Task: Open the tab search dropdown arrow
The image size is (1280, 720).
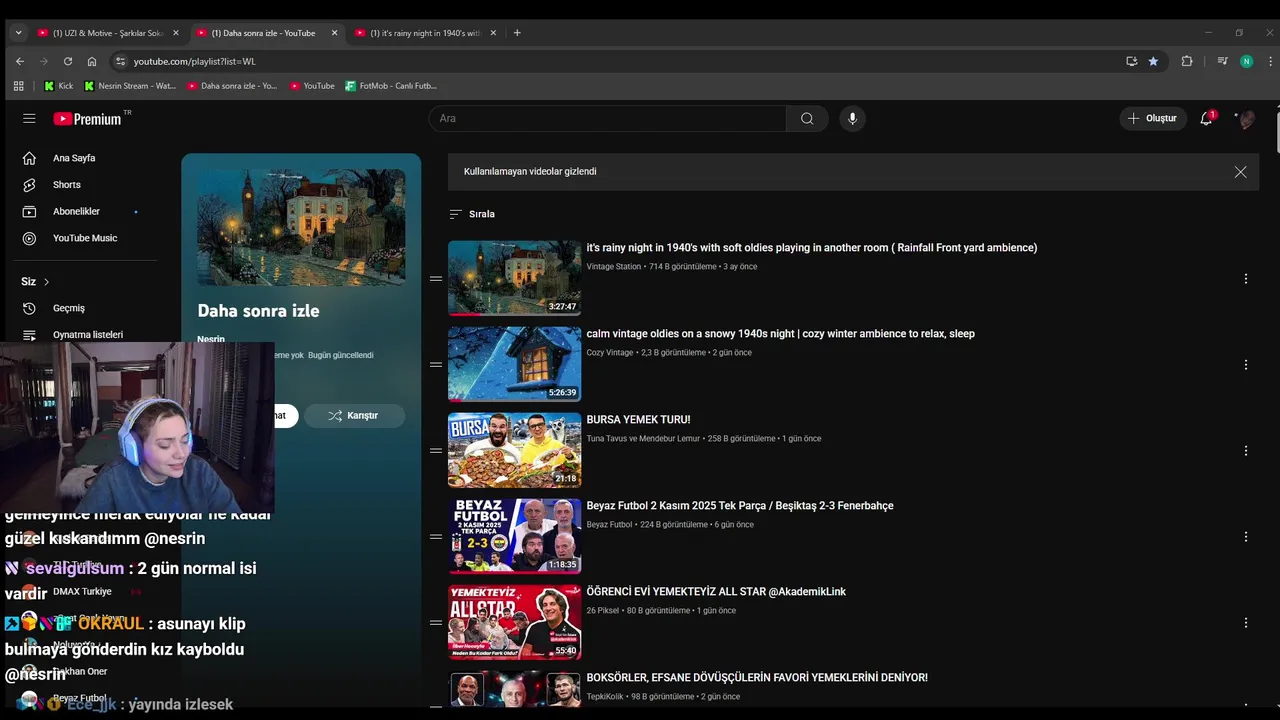Action: pos(18,33)
